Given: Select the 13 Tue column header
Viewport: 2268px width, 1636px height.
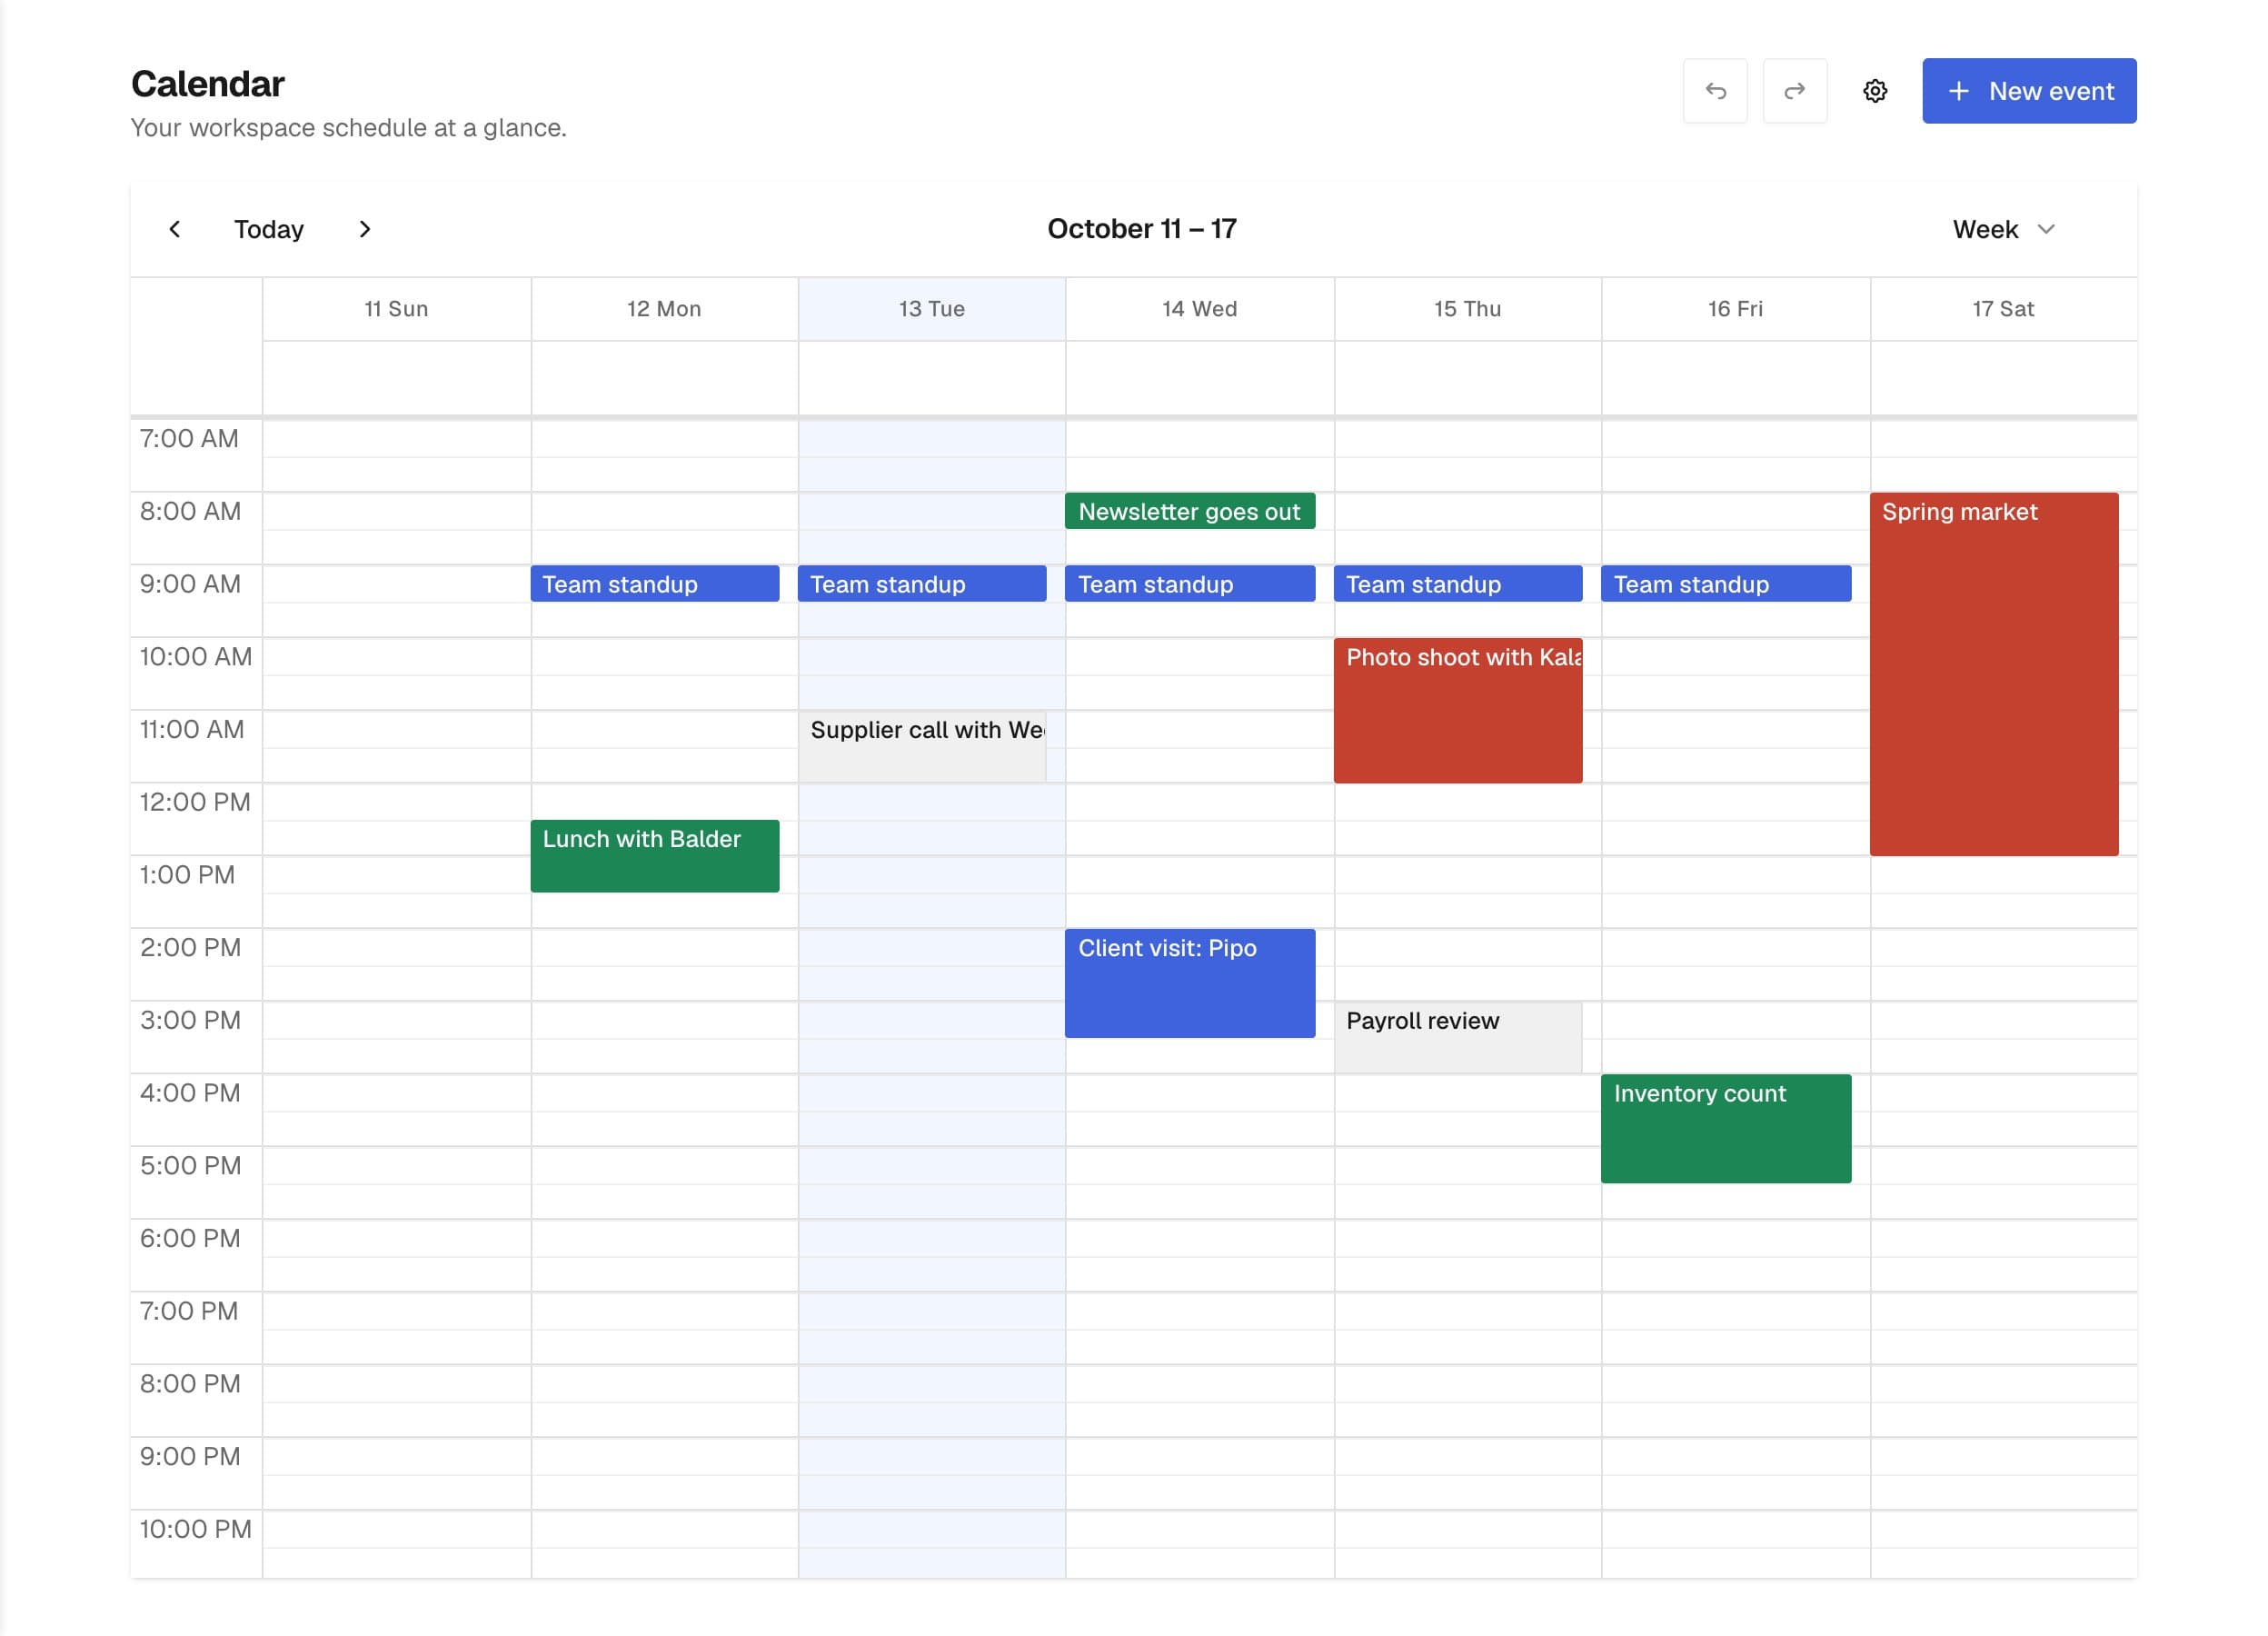Looking at the screenshot, I should pyautogui.click(x=931, y=309).
